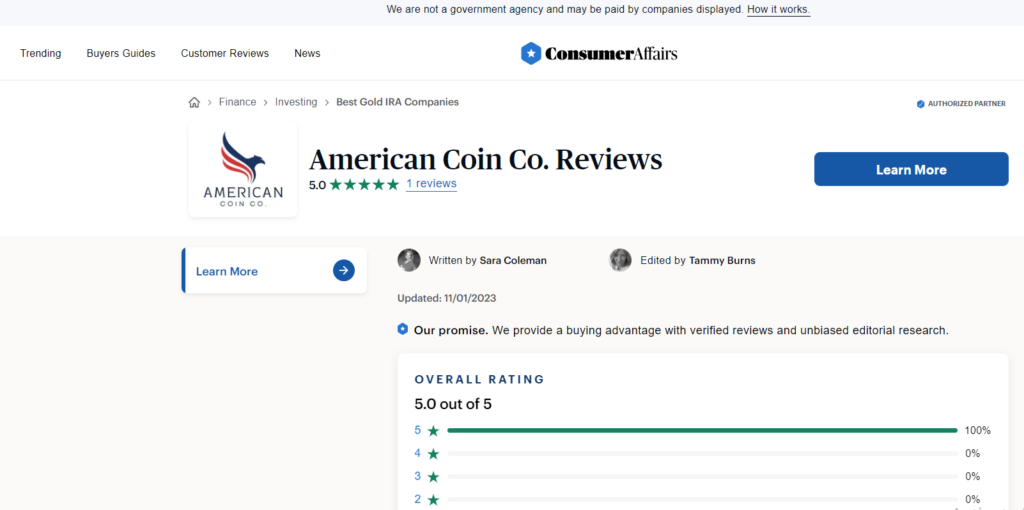Viewport: 1024px width, 510px height.
Task: Open editor Tammy Burns's profile
Action: 722,261
